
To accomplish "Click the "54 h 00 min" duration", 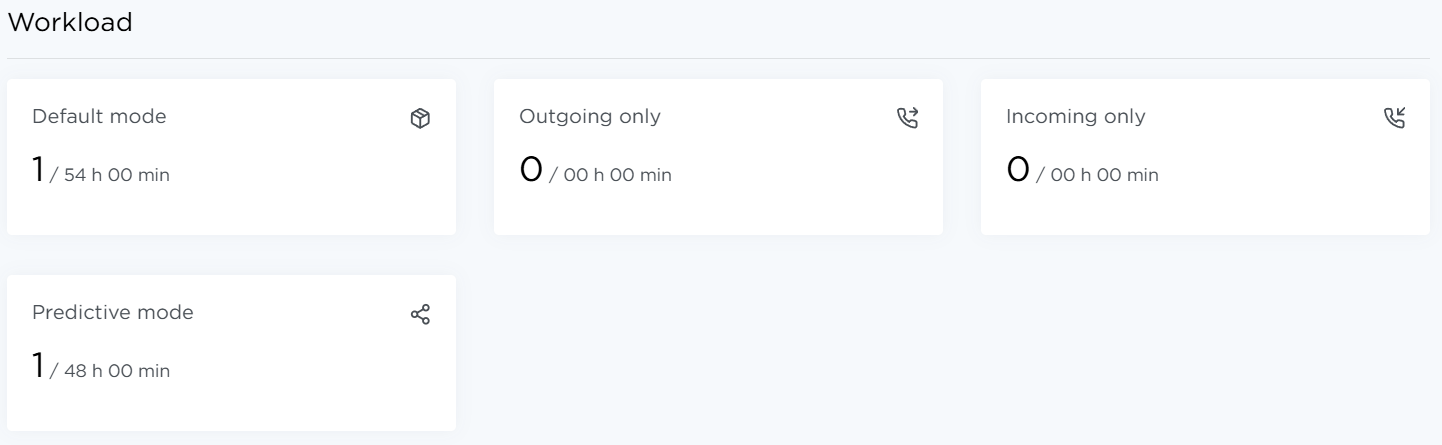I will (x=116, y=176).
